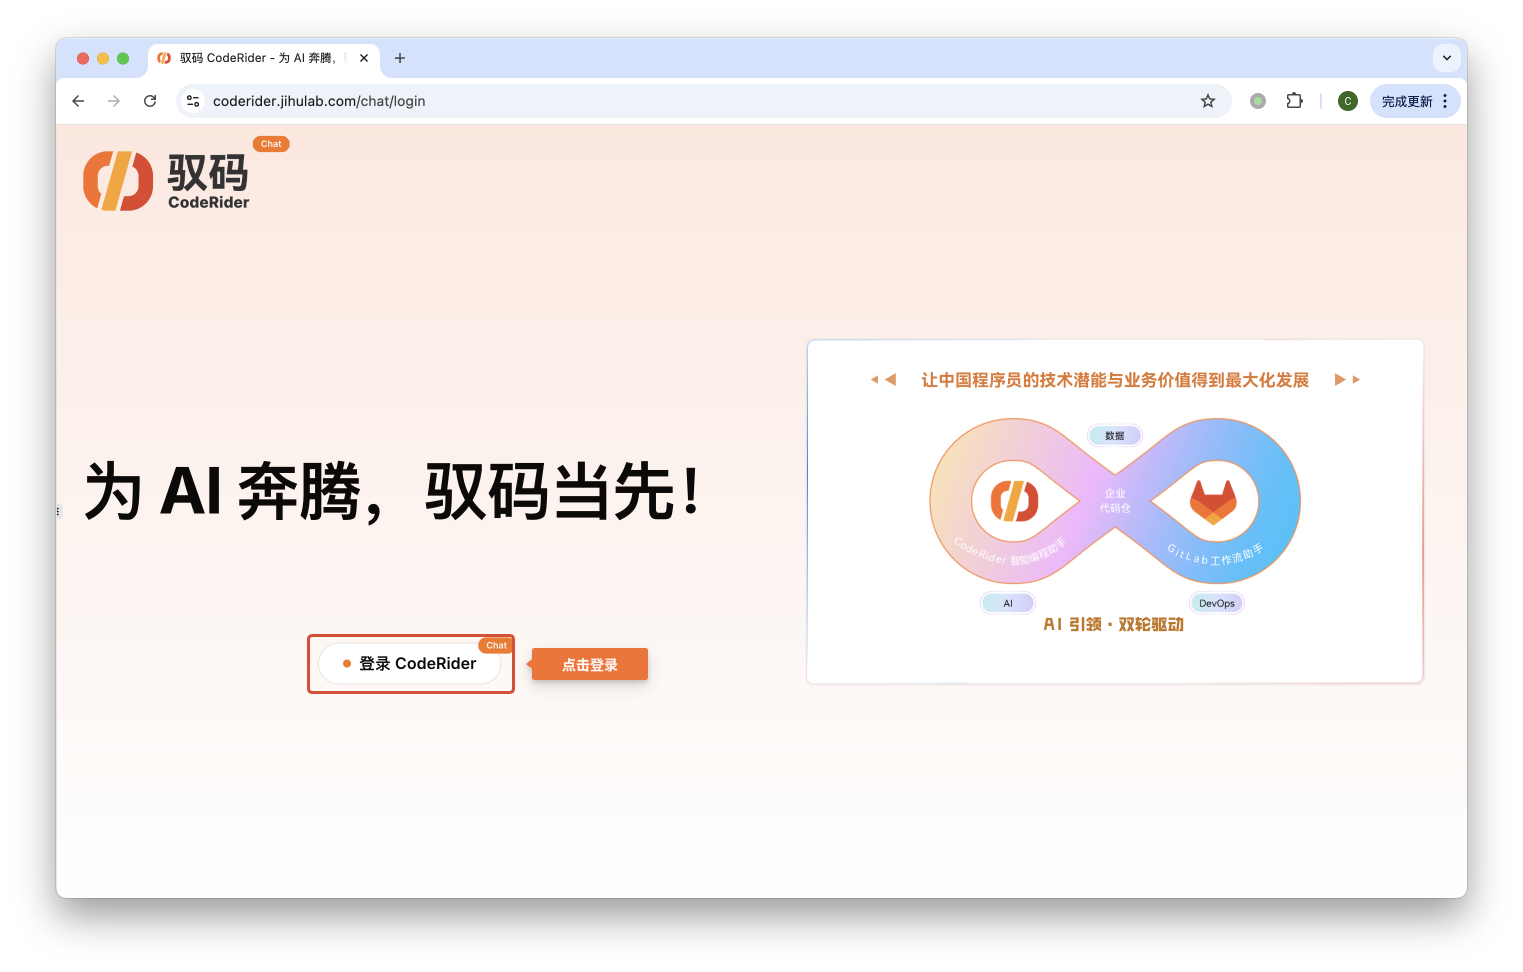Click the CodeRider logo inside infinity diagram
The height and width of the screenshot is (972, 1523).
1014,501
